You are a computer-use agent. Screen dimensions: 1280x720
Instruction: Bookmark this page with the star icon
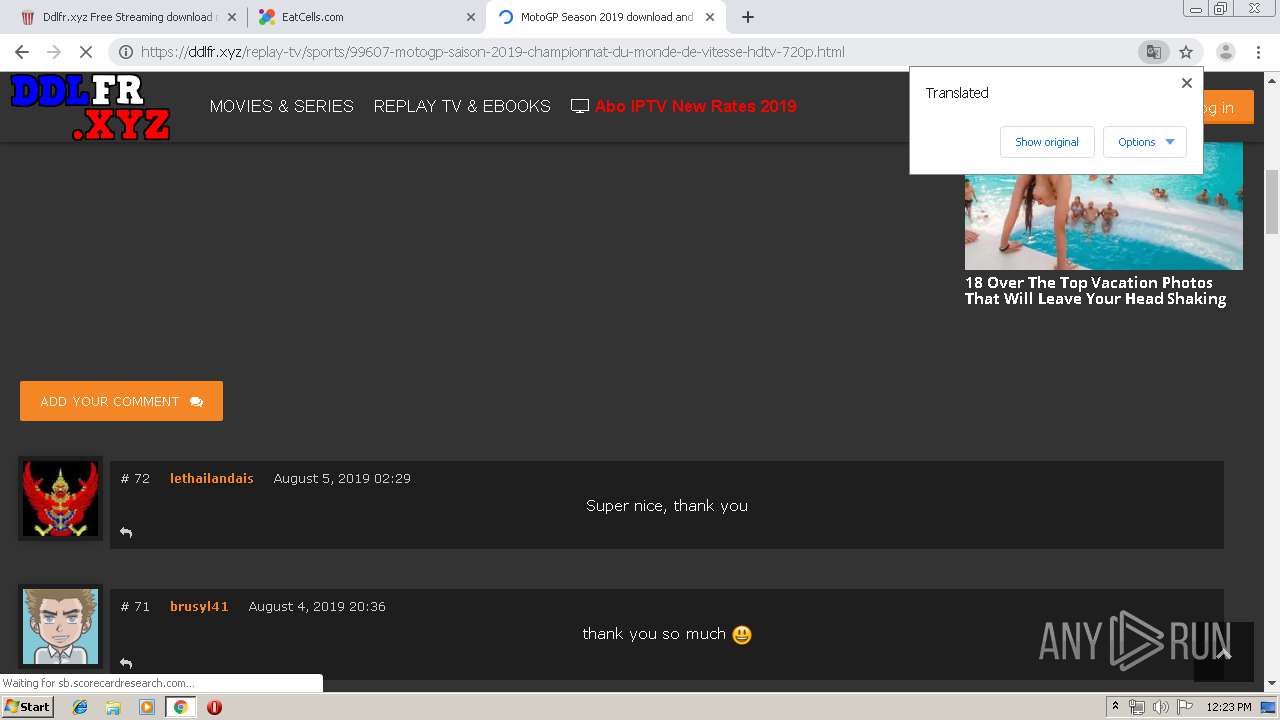click(1186, 52)
